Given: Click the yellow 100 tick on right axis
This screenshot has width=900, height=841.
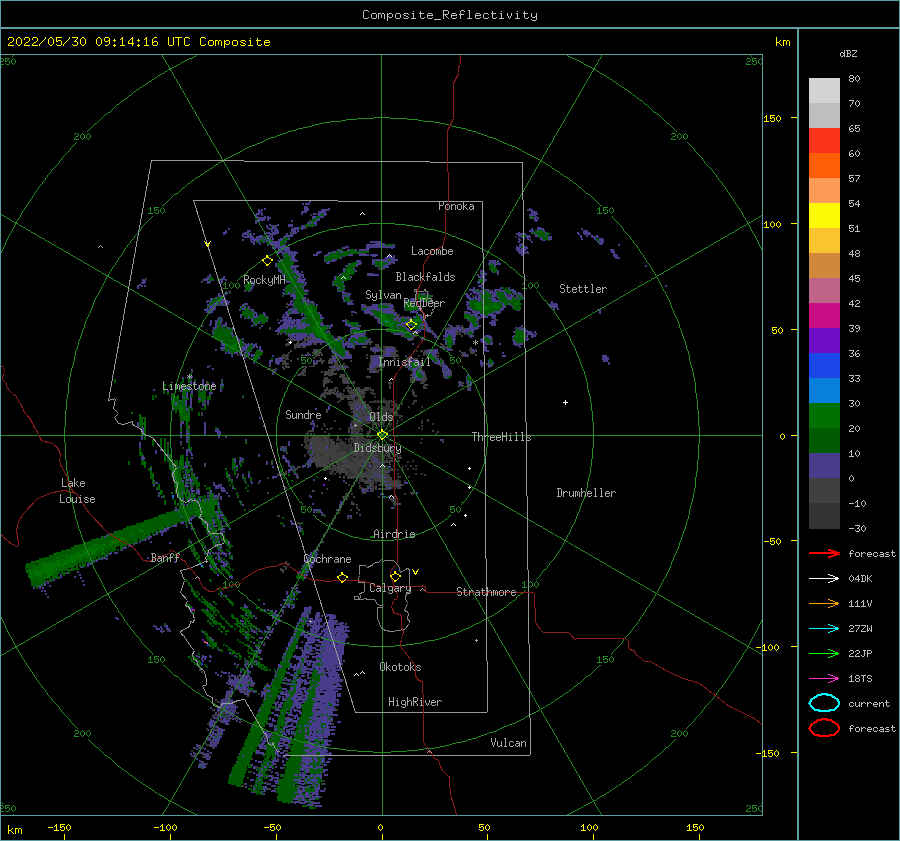Looking at the screenshot, I should (x=772, y=224).
